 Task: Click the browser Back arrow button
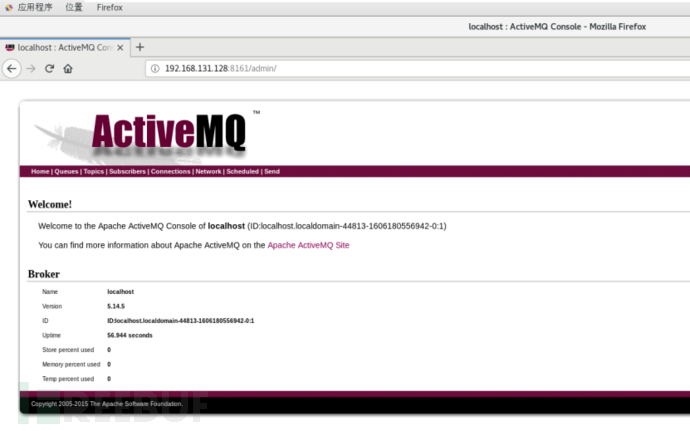click(x=12, y=69)
